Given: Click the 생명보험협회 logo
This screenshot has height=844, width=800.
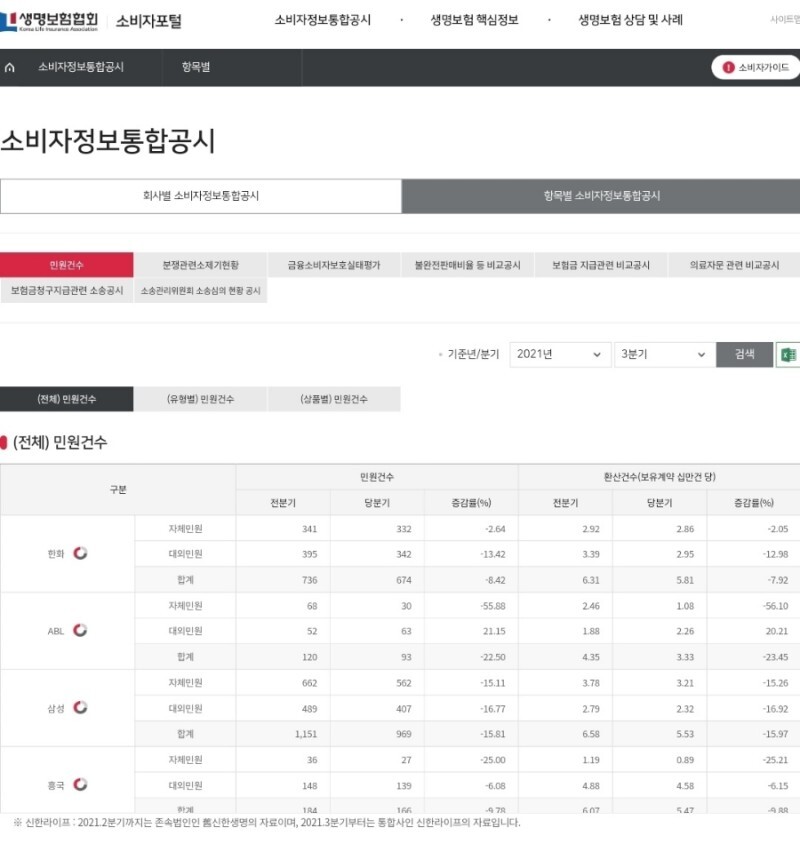Looking at the screenshot, I should (50, 21).
